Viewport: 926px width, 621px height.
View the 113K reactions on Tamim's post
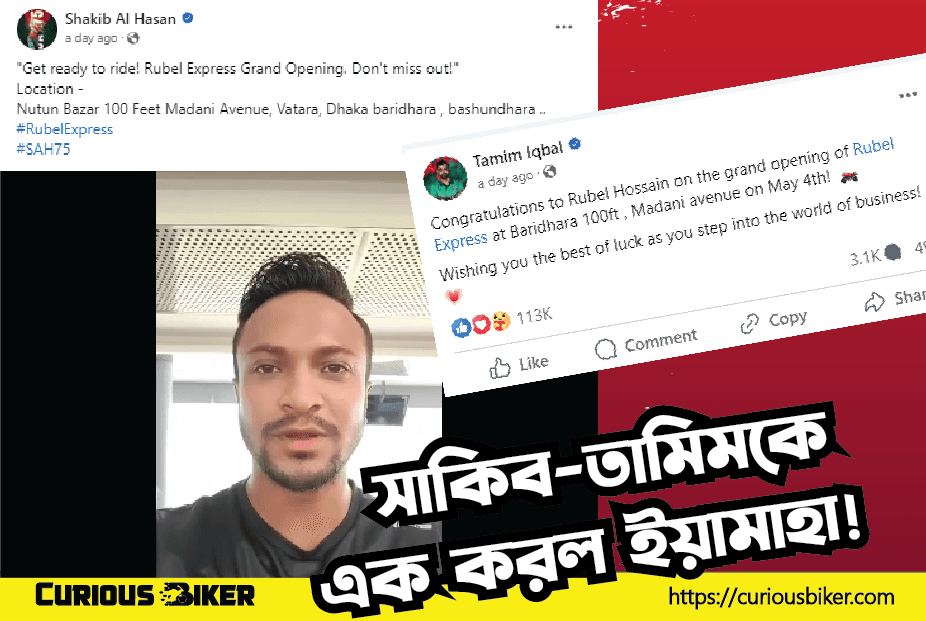501,321
